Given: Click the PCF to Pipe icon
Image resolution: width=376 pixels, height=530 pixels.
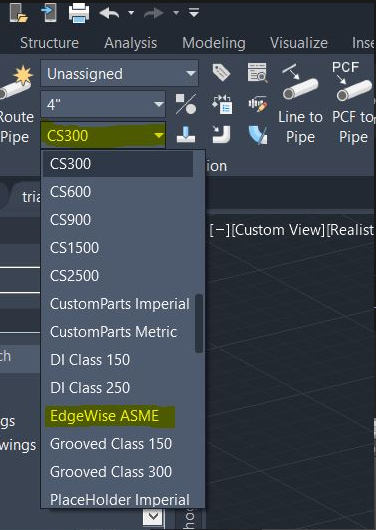Looking at the screenshot, I should 353,81.
